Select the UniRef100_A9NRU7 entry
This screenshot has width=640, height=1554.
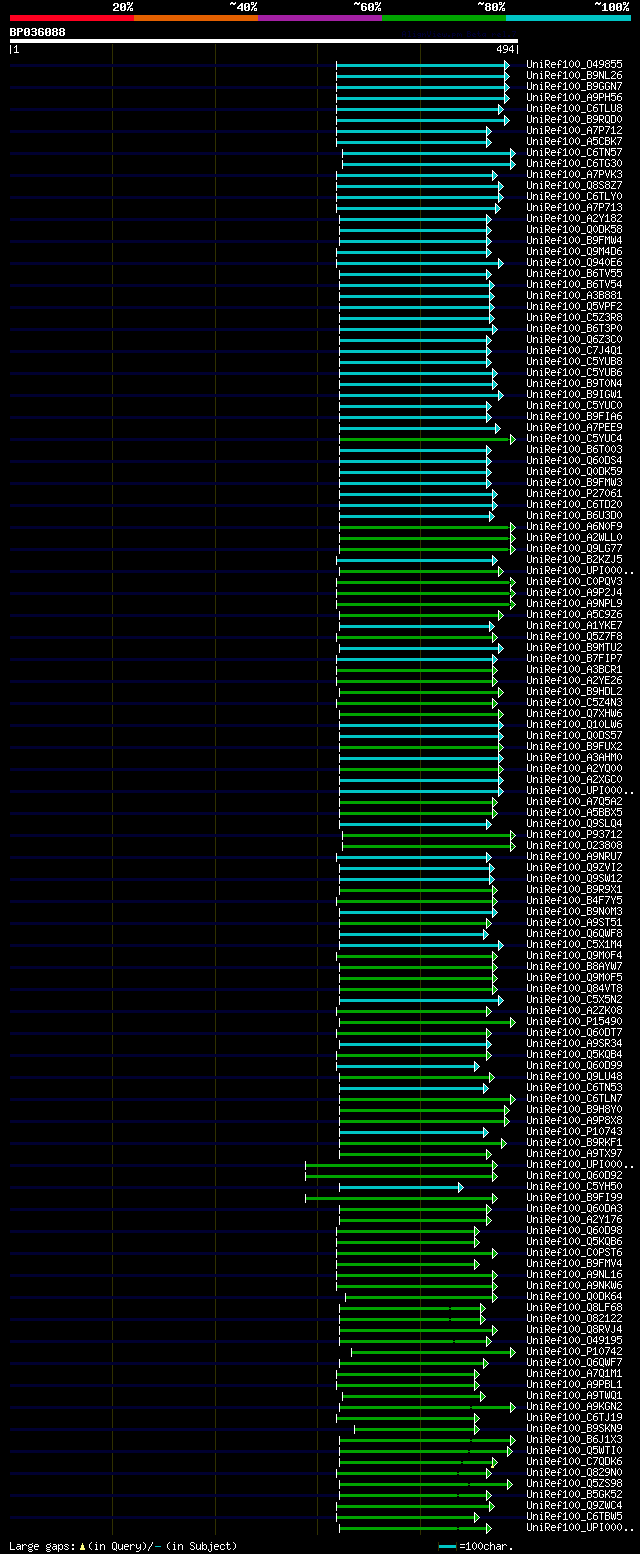[x=575, y=856]
